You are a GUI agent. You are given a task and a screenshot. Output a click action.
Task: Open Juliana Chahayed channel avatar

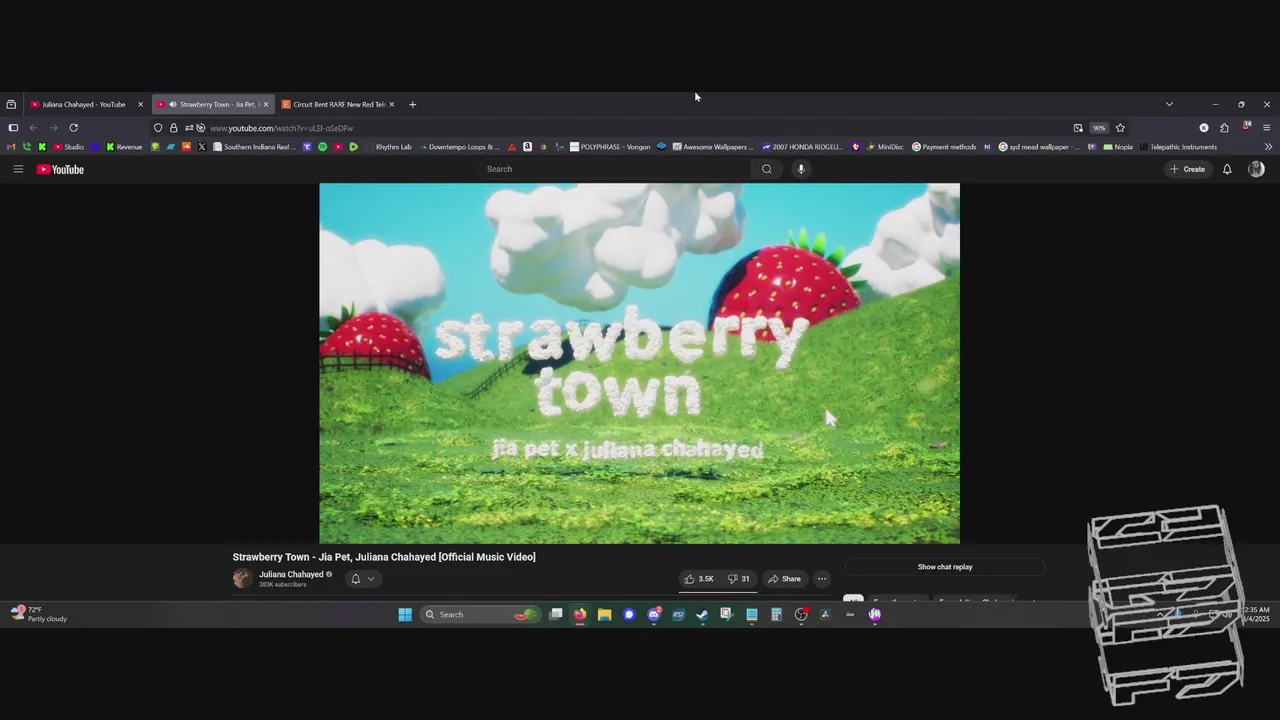tap(242, 578)
